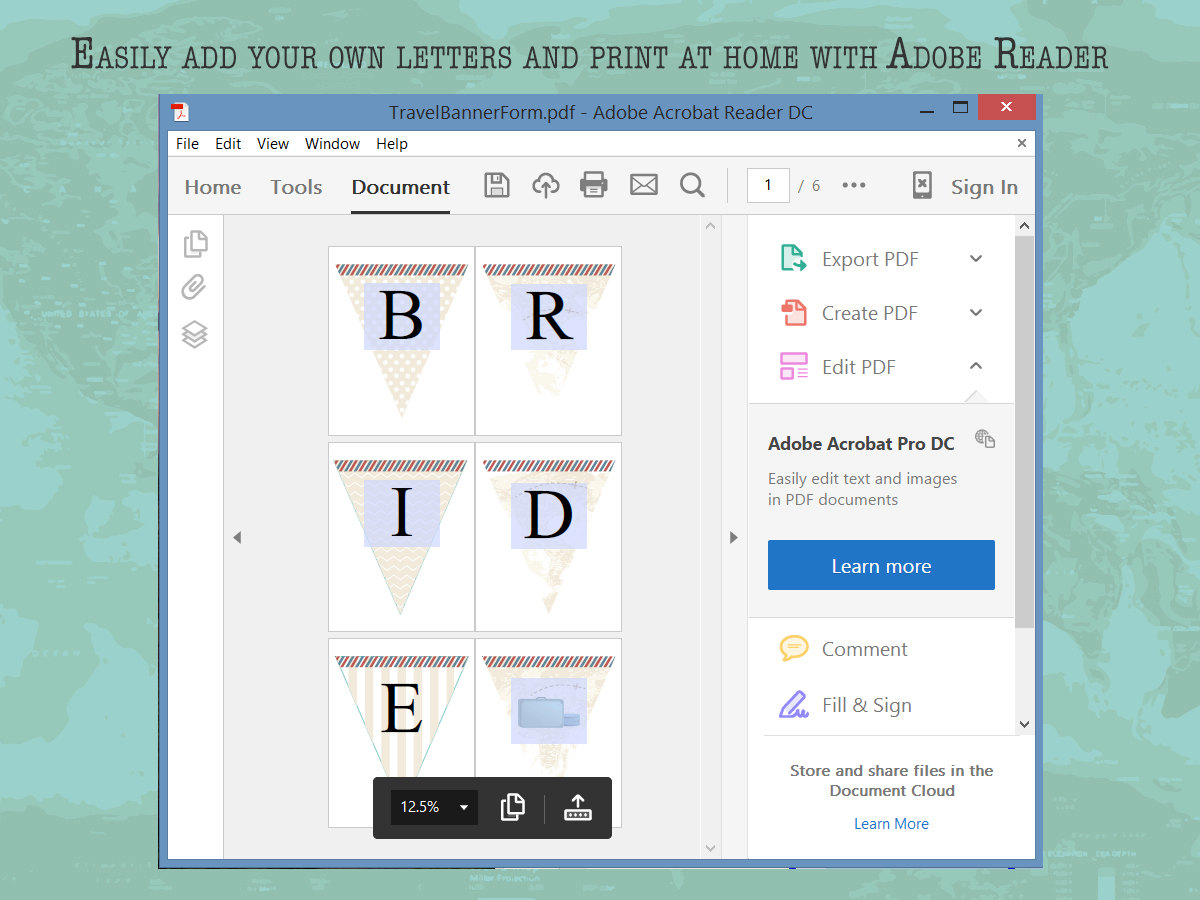The image size is (1200, 900).
Task: Click the document scroll up arrow
Action: coord(711,226)
